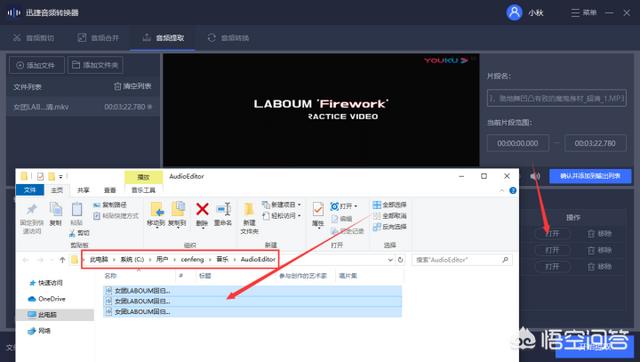Open the 打开 dropdown in the ribbon
The height and width of the screenshot is (362, 640).
click(344, 206)
